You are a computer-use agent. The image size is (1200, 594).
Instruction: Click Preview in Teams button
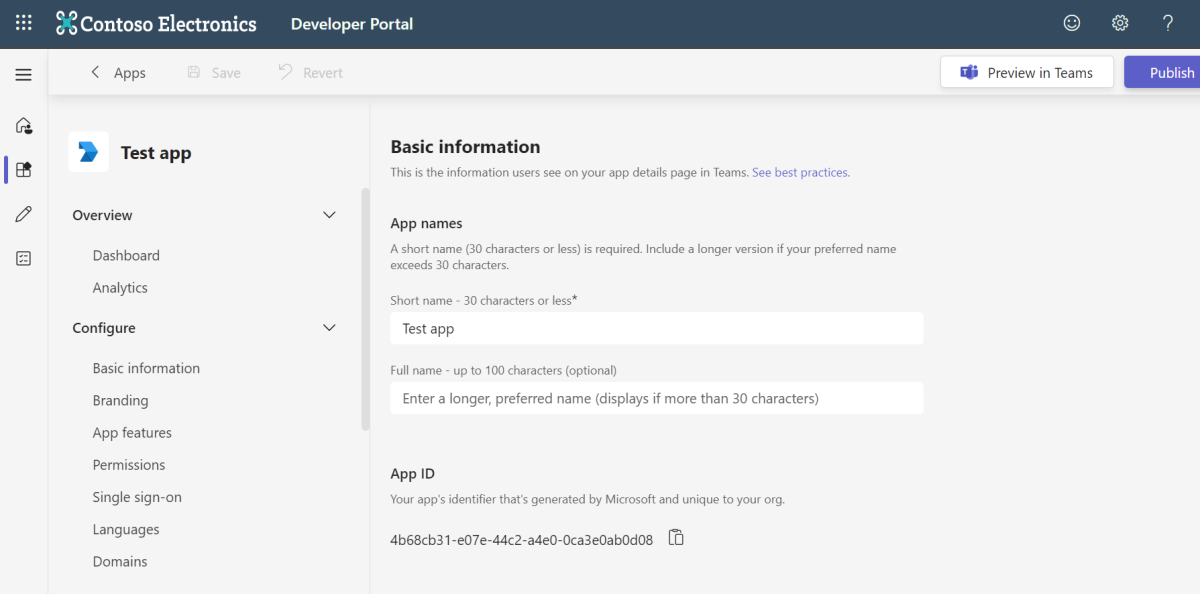tap(1027, 73)
